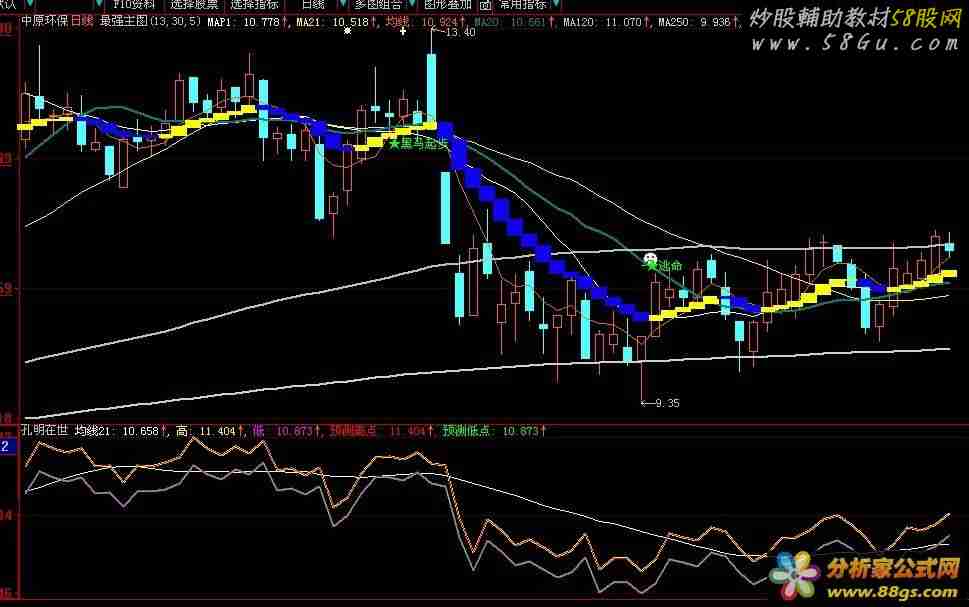Open the 图形叠加 toolbar item
The image size is (969, 607).
[448, 4]
